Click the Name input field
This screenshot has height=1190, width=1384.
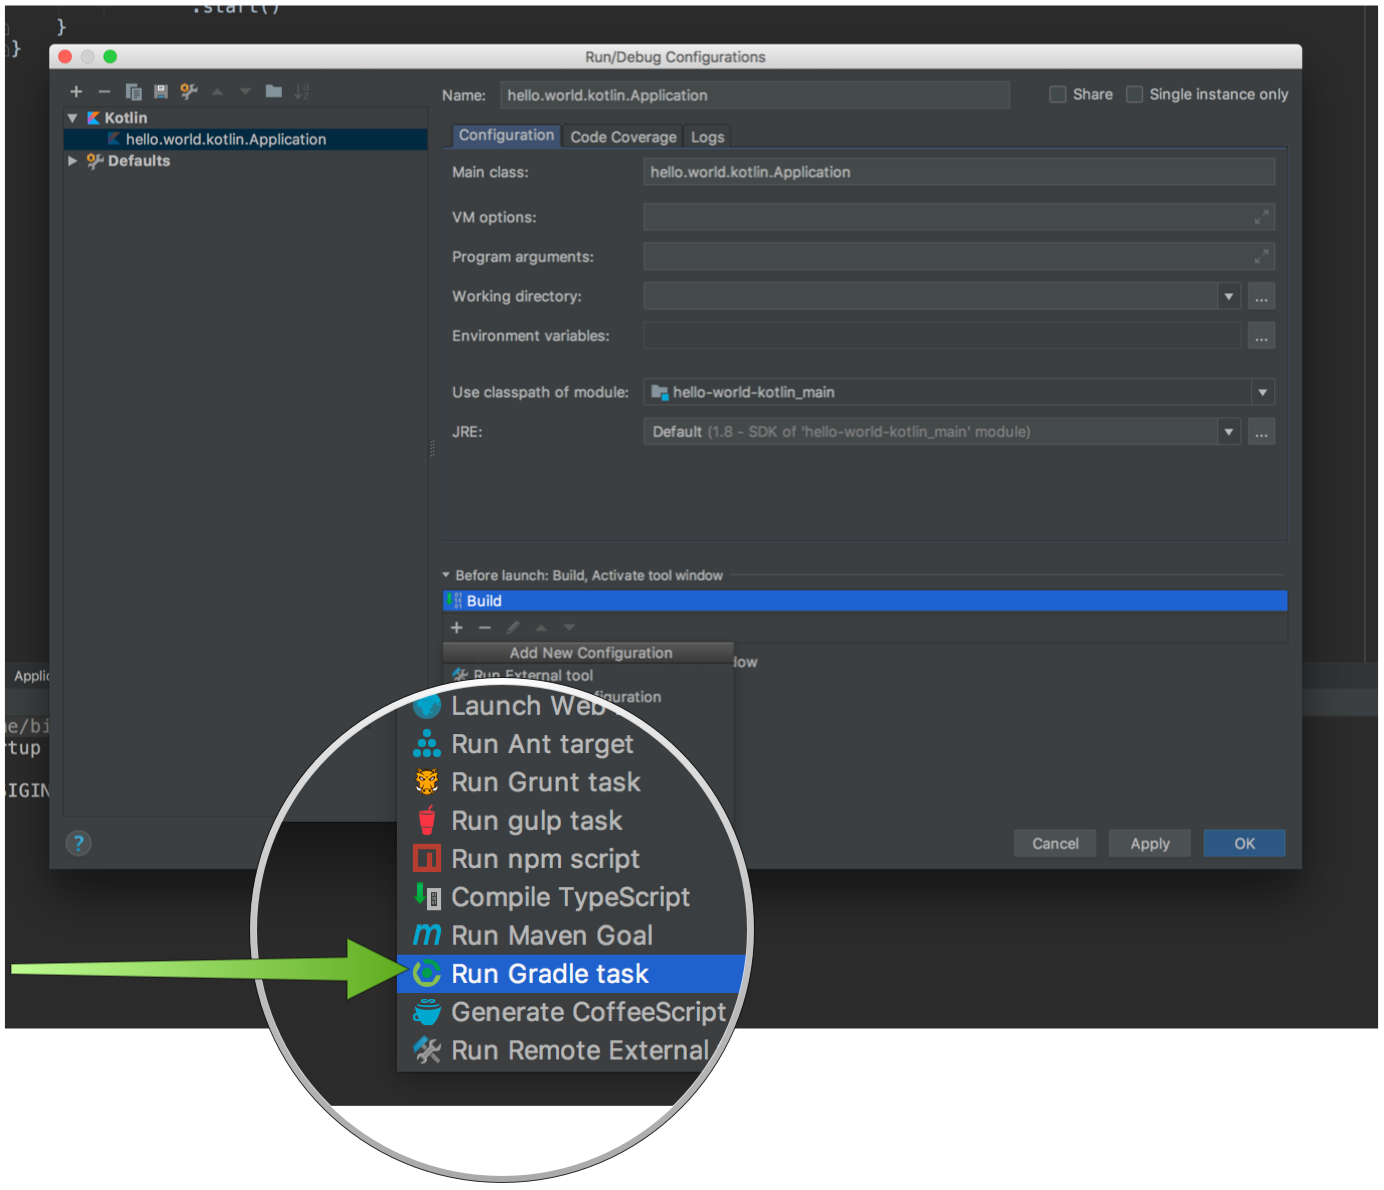tap(754, 94)
